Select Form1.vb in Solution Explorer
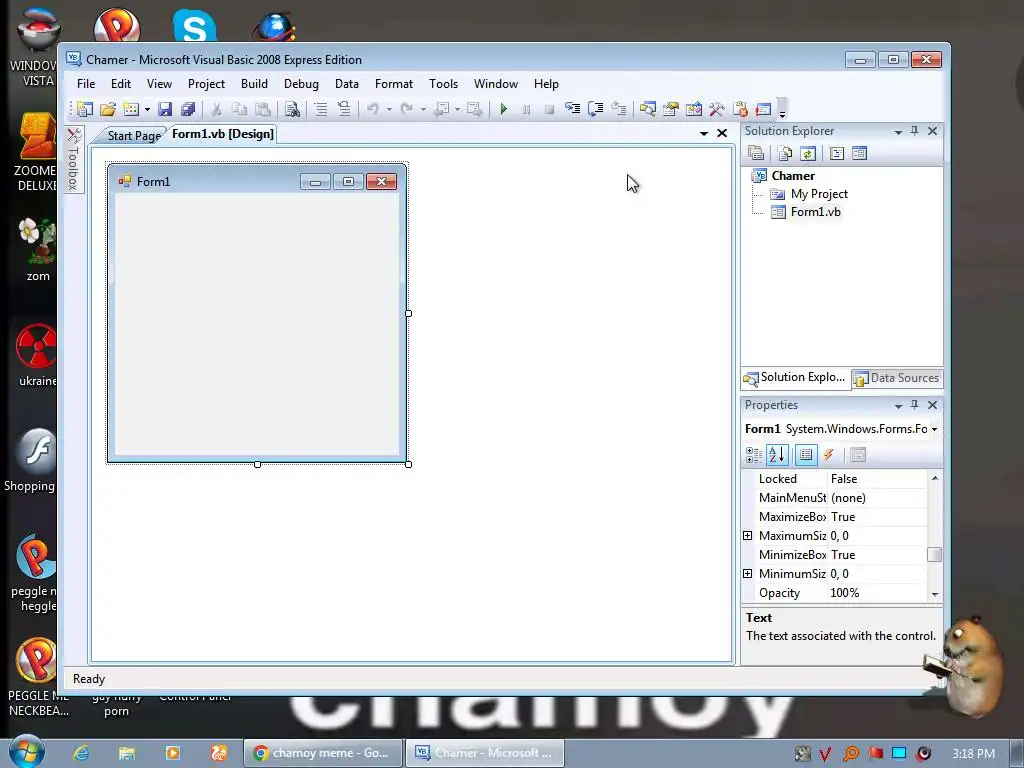 click(816, 212)
